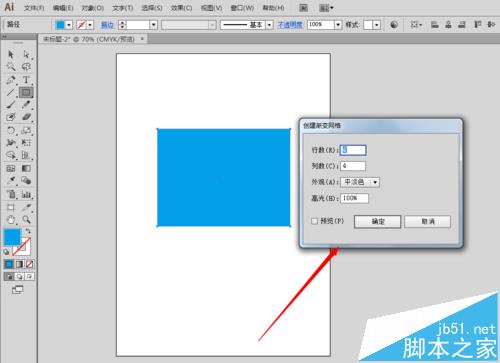Select the Line Segment tool

click(11, 92)
